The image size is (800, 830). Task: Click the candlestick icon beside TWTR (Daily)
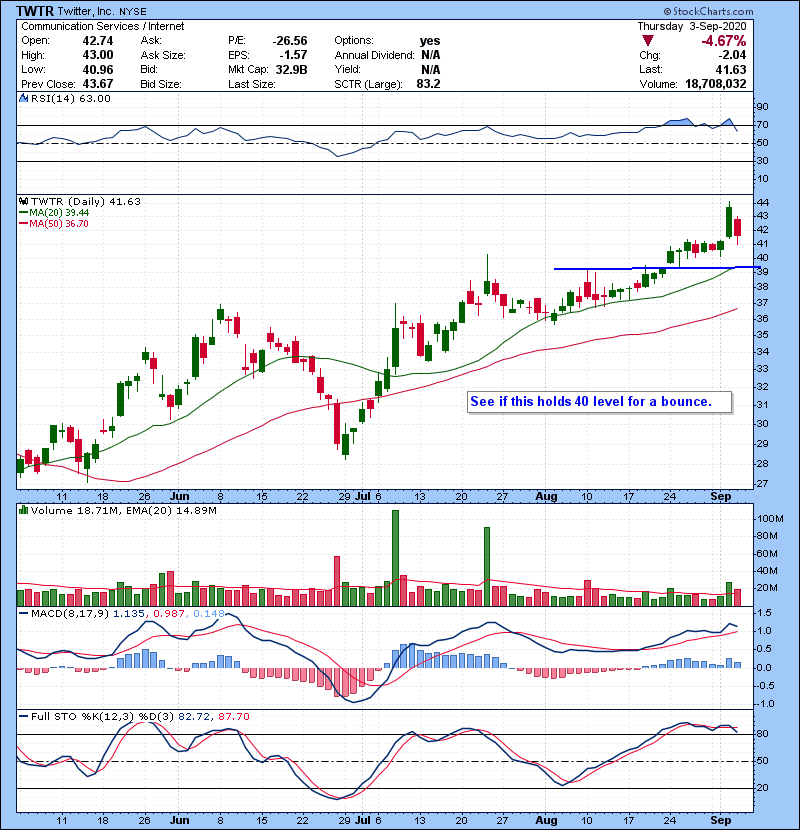coord(23,201)
